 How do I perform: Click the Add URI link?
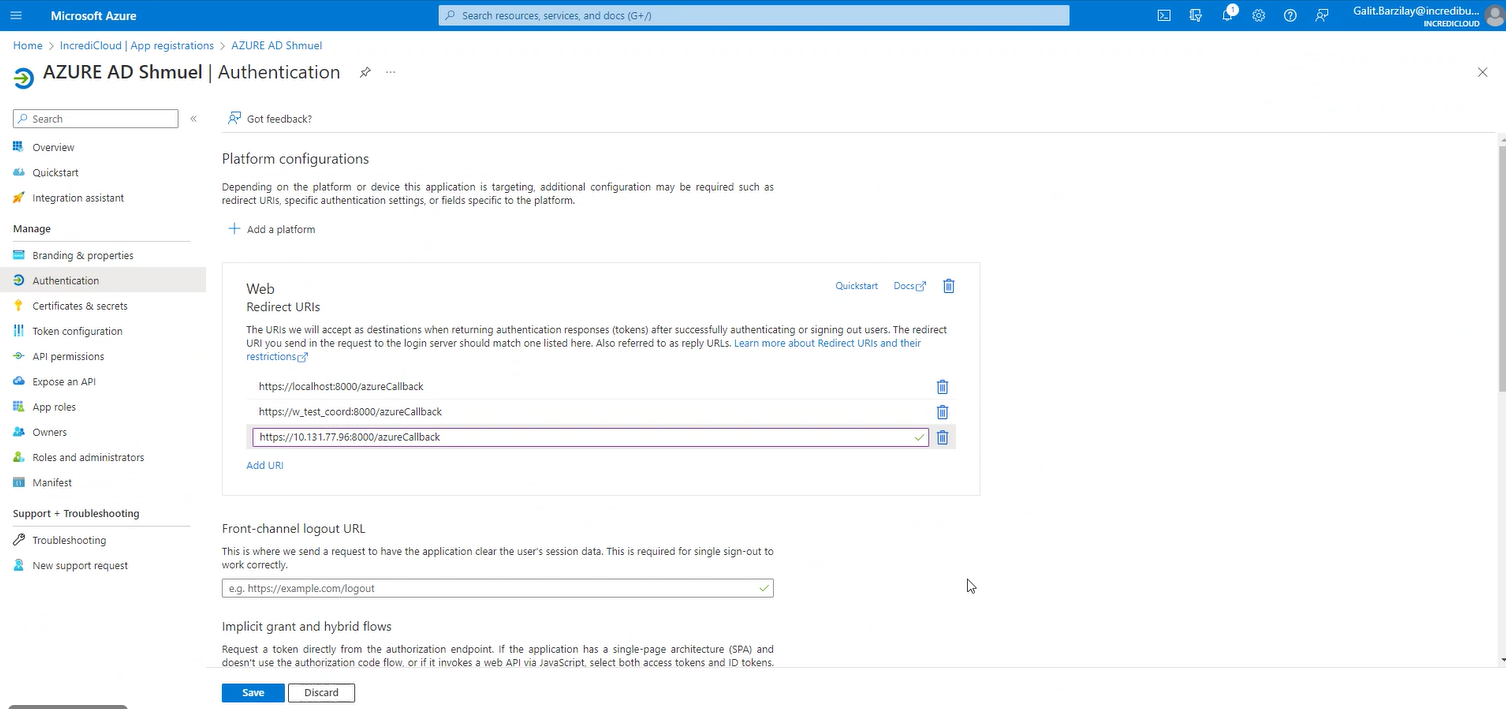click(x=265, y=465)
